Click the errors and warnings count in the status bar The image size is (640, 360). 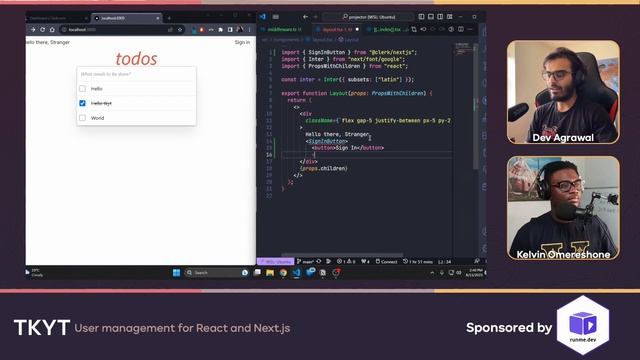pyautogui.click(x=346, y=262)
